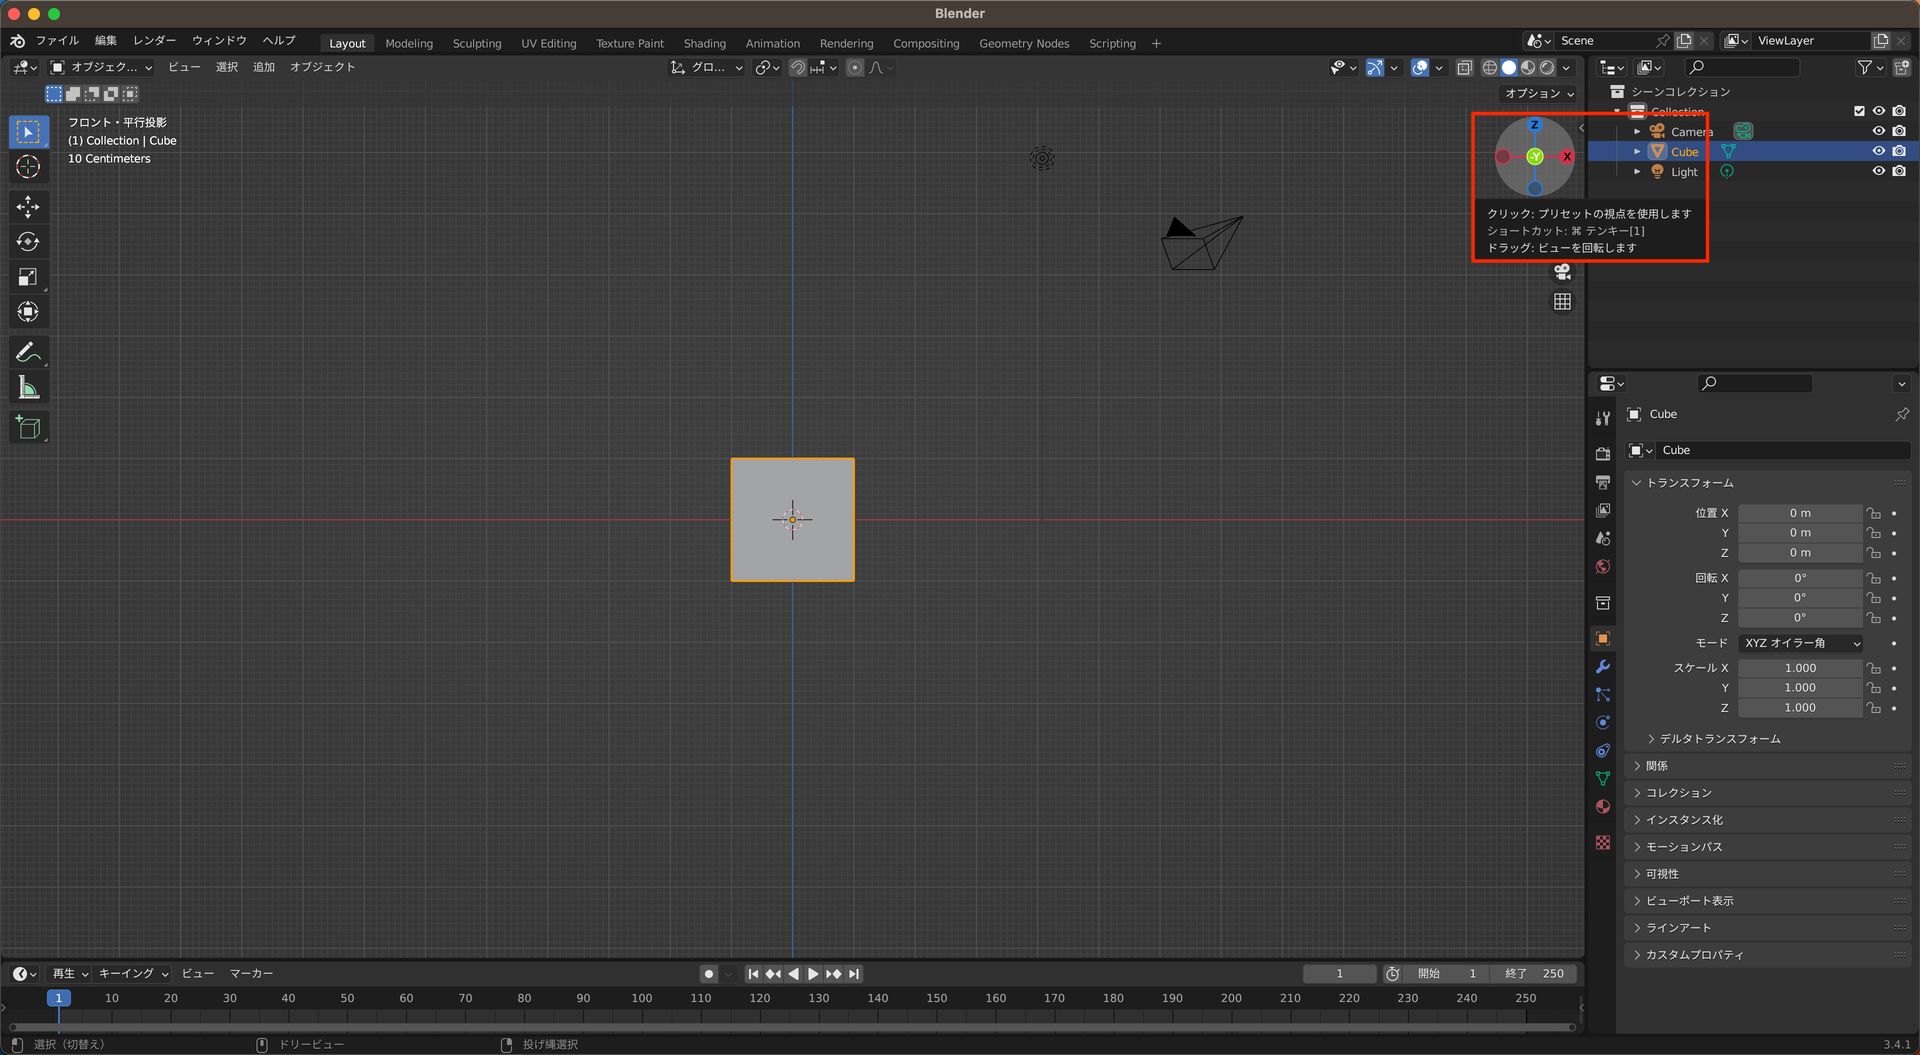
Task: Select the Move tool
Action: pyautogui.click(x=27, y=207)
